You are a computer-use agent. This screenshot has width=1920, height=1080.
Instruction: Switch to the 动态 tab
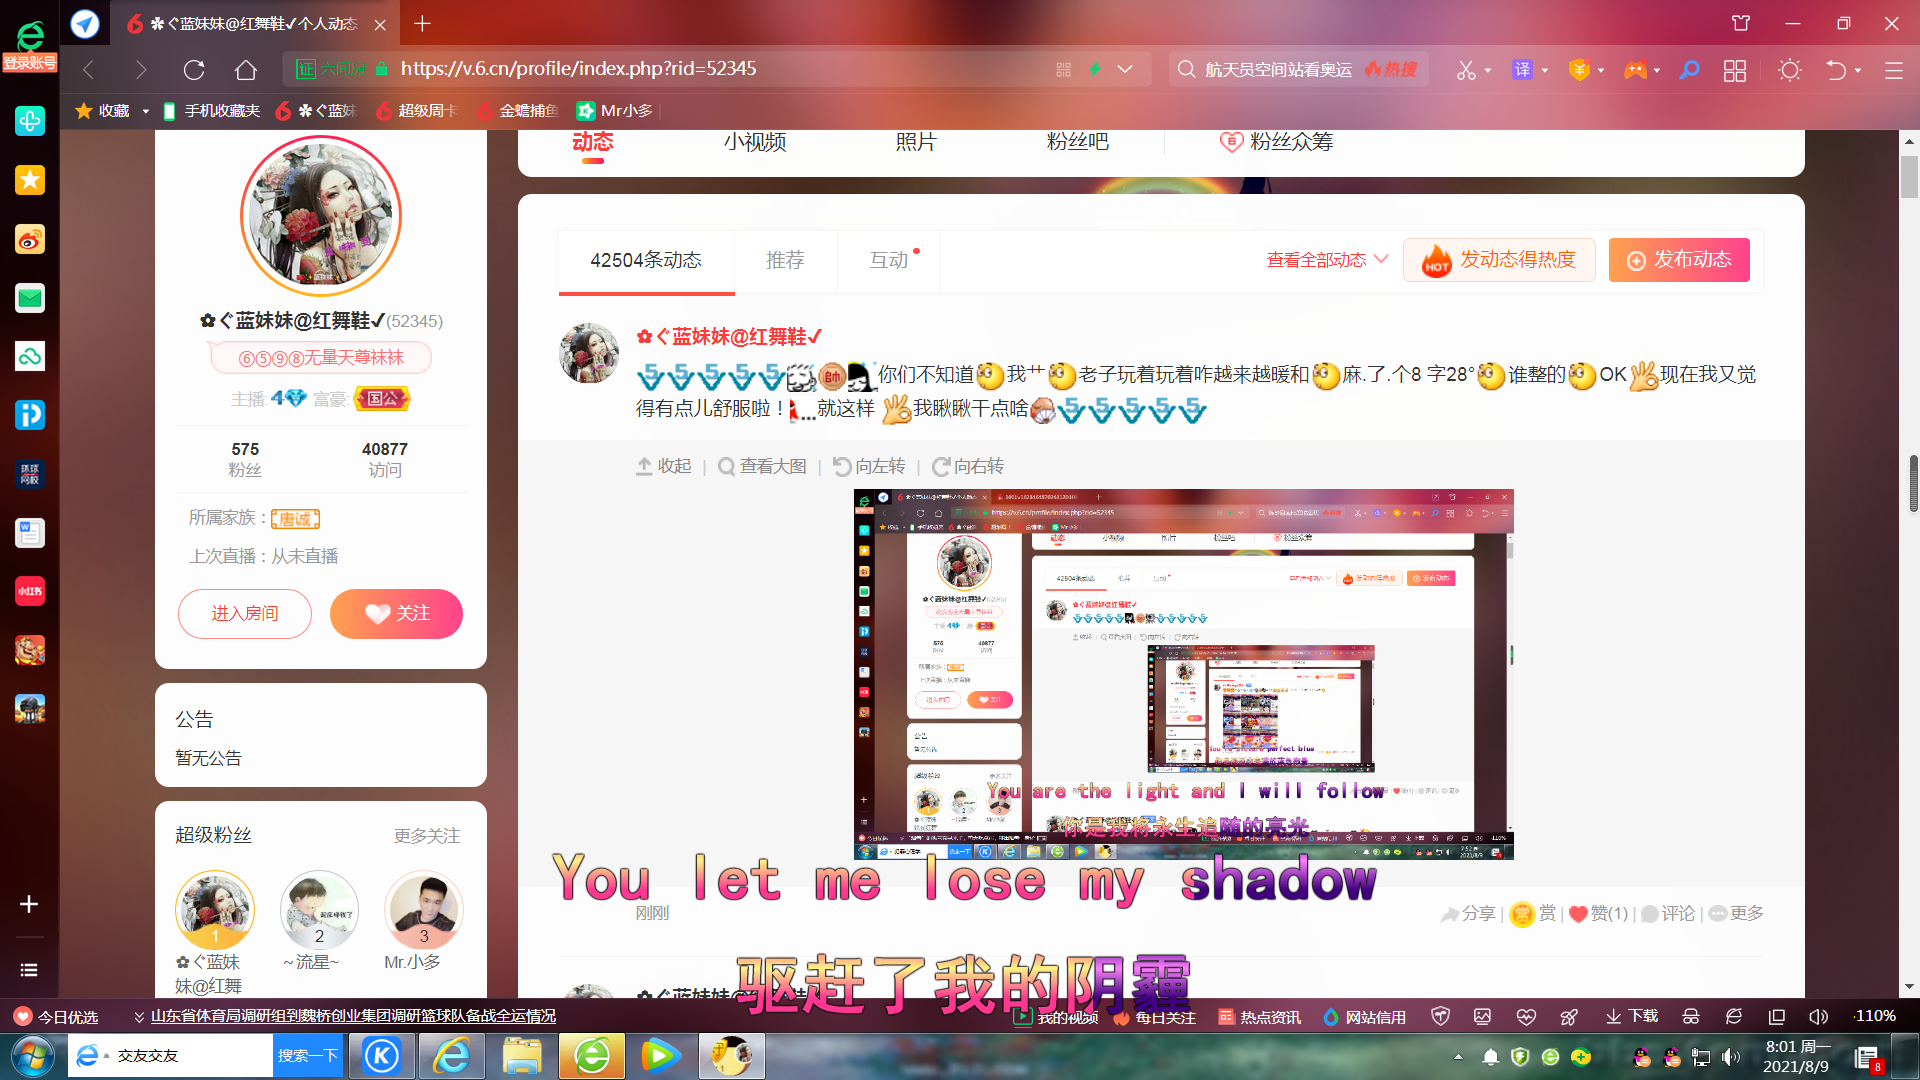click(x=593, y=142)
